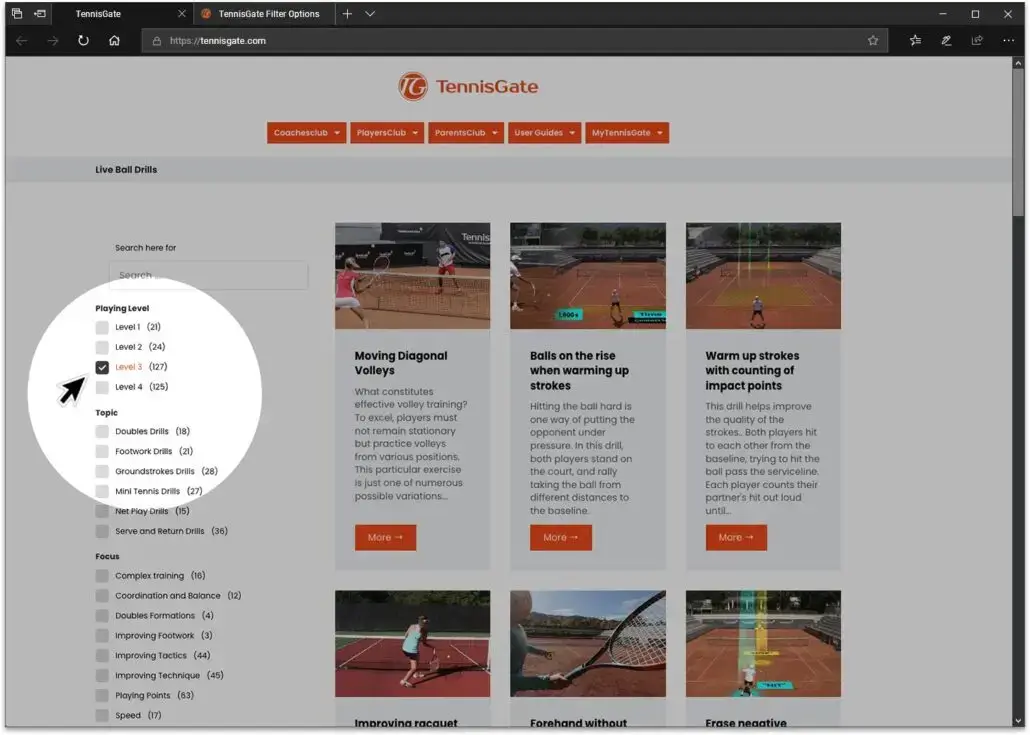Open the MyTennisGate dropdown menu
The image size is (1030, 735).
[x=627, y=133]
